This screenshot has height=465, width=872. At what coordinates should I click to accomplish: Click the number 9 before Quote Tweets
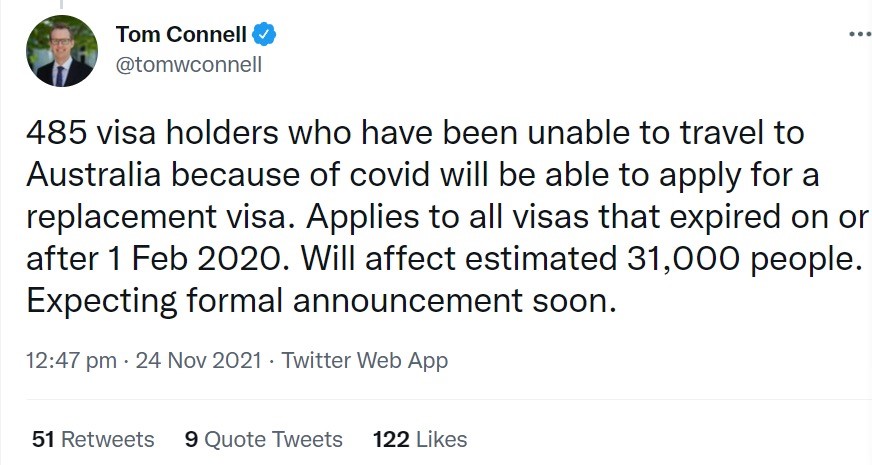click(x=191, y=439)
